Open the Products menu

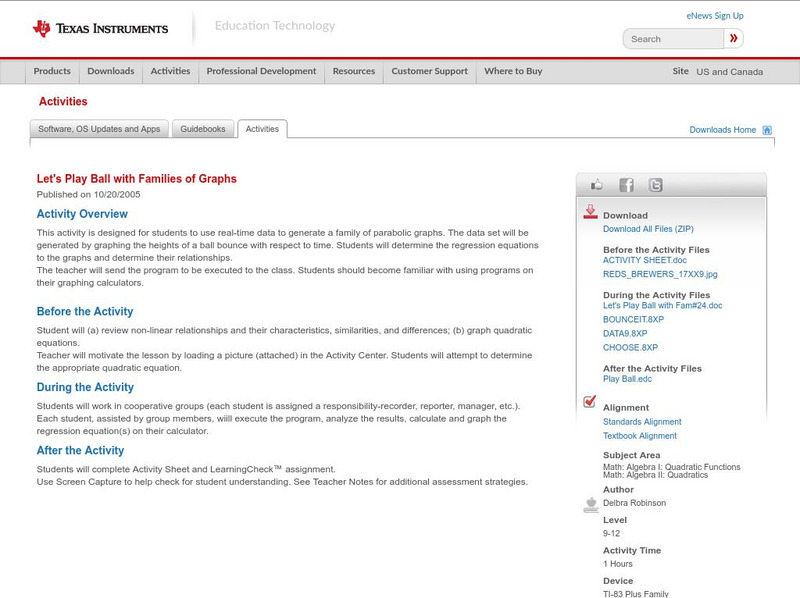click(x=52, y=71)
